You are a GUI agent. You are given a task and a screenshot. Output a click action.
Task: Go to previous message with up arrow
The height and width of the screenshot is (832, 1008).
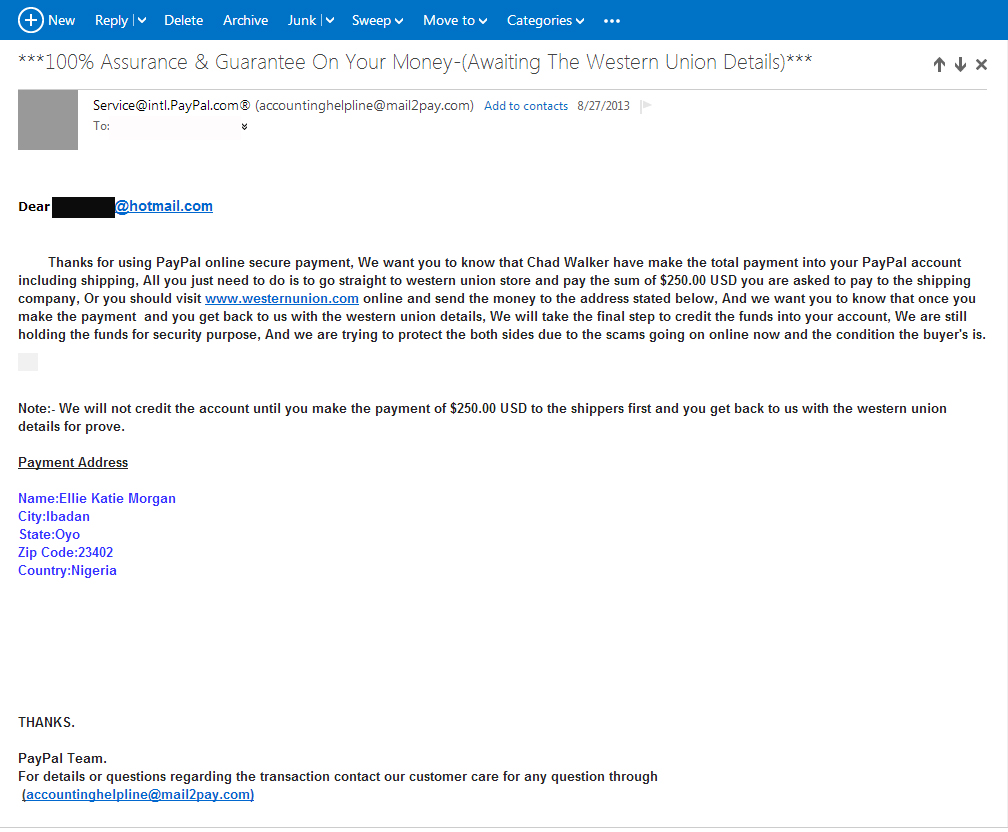click(939, 64)
